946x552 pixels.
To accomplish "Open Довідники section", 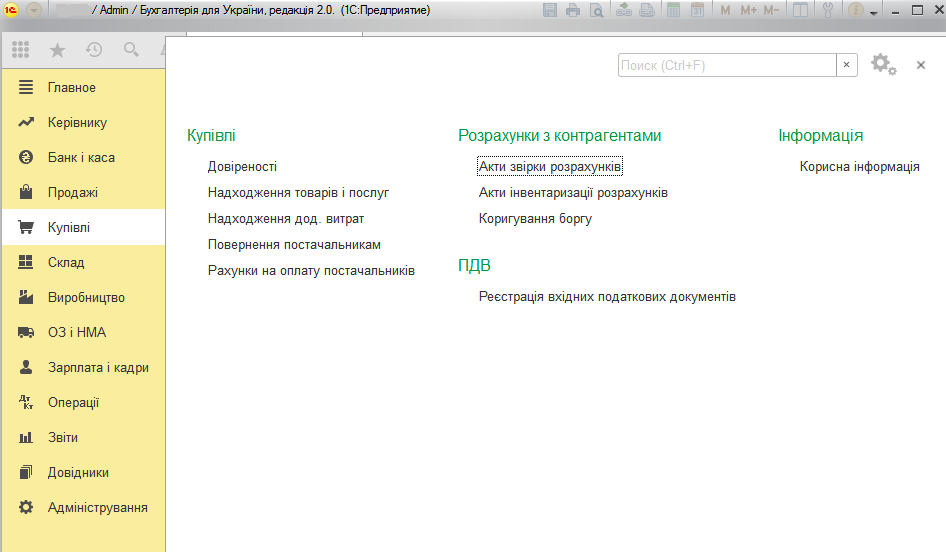I will (x=84, y=472).
